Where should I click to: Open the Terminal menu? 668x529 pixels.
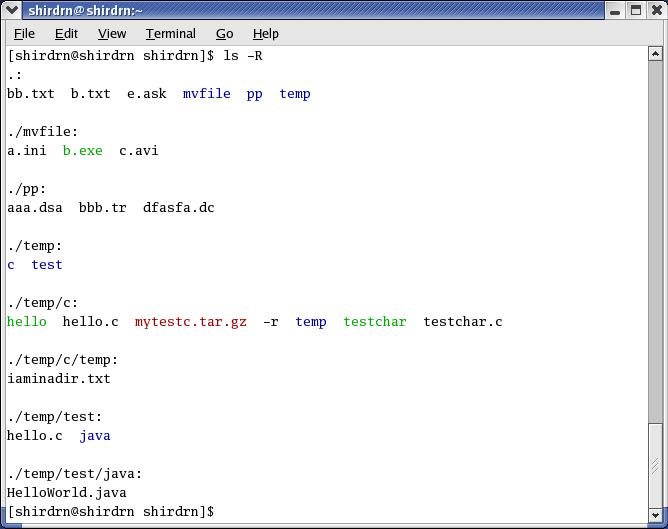pos(170,34)
